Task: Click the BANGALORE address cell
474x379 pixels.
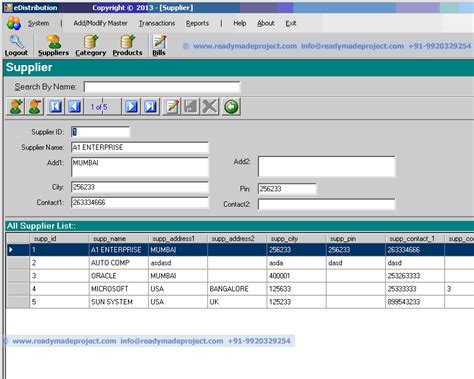Action: pyautogui.click(x=237, y=289)
